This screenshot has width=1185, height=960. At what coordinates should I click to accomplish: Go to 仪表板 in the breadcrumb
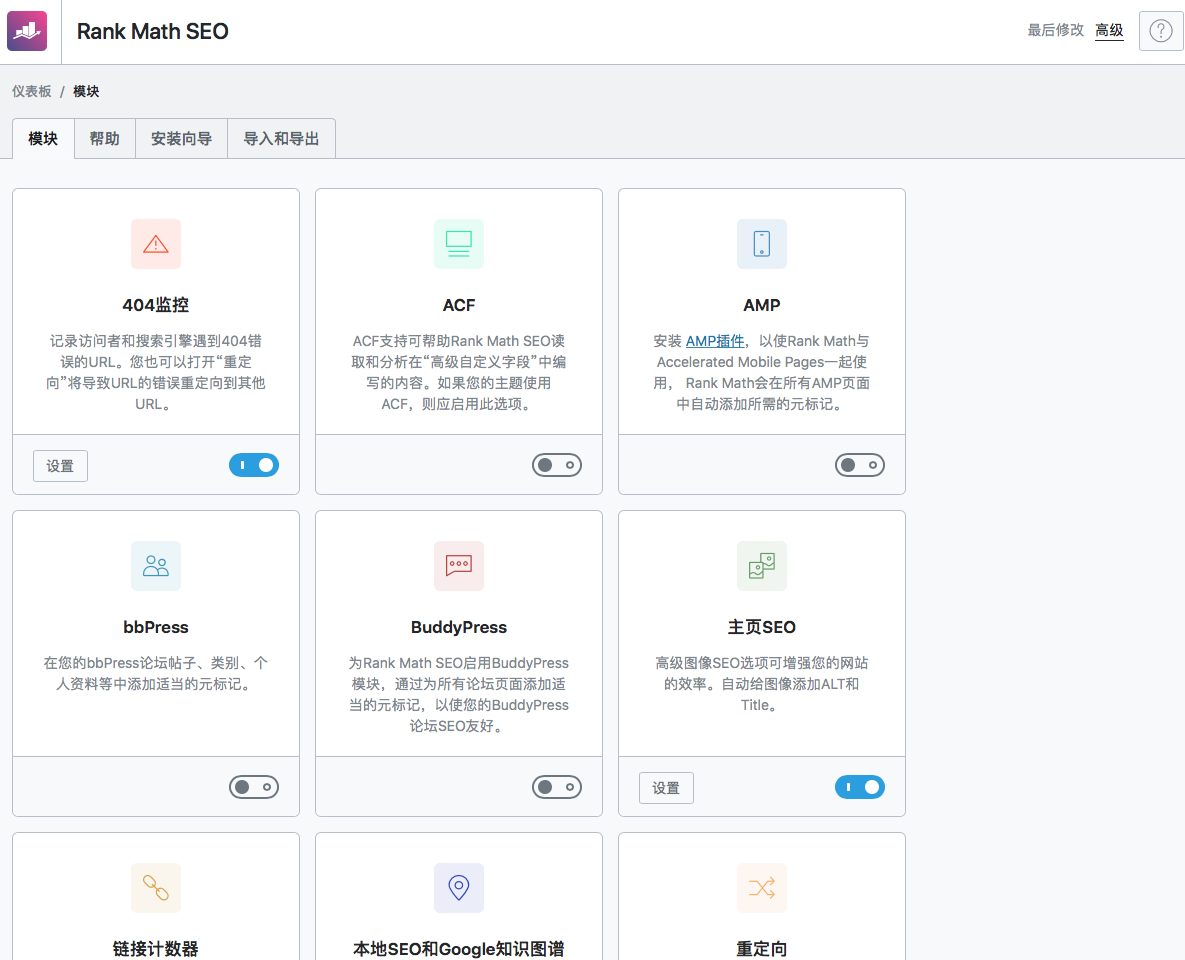32,91
